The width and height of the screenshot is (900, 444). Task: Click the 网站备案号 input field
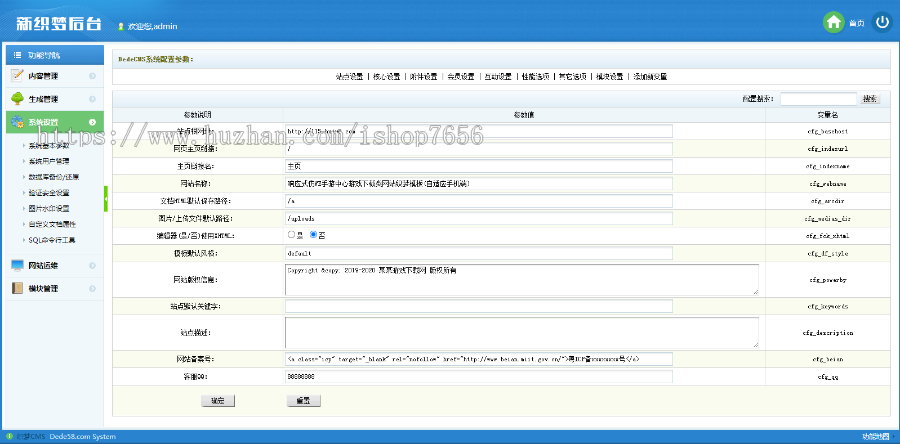[x=479, y=359]
